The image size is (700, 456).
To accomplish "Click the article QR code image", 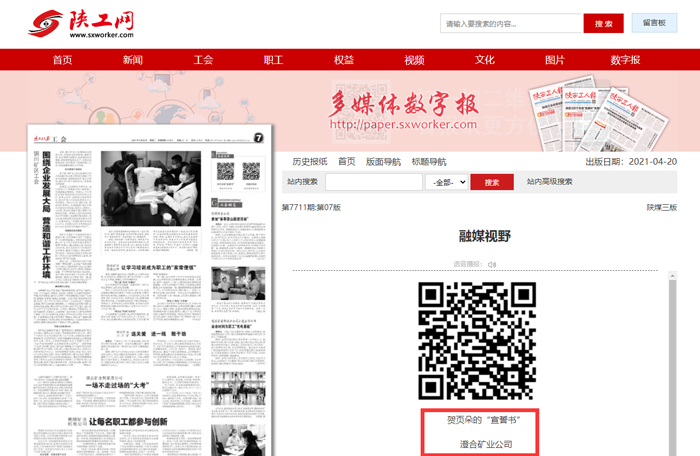I will [477, 341].
